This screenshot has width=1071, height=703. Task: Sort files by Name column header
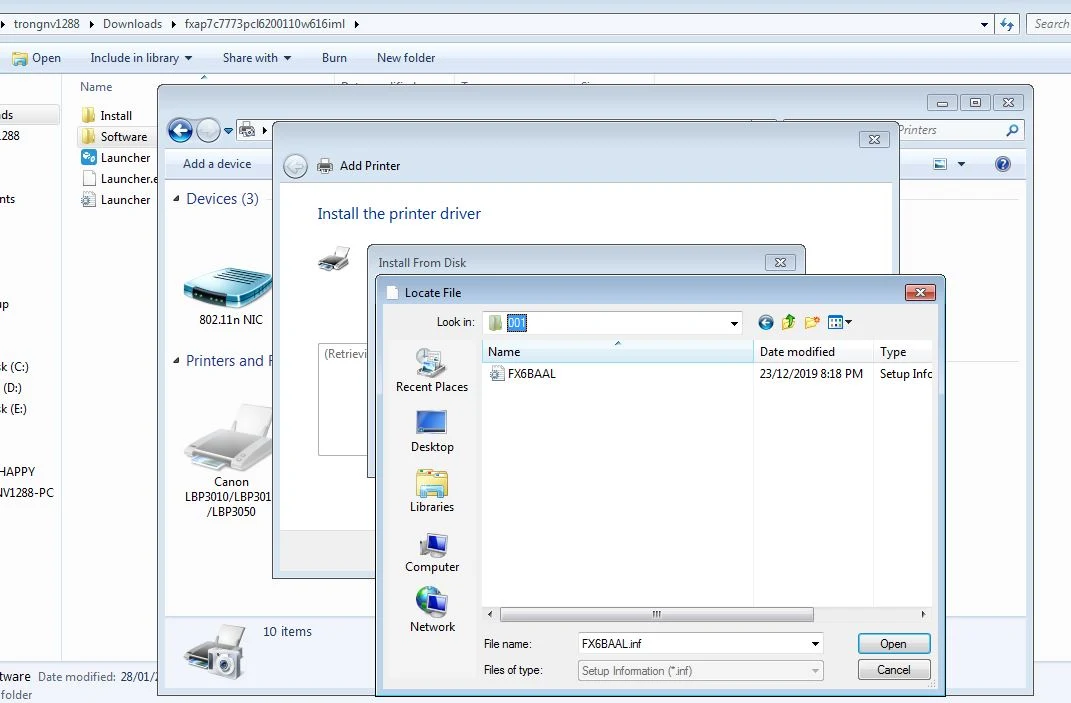click(x=618, y=352)
